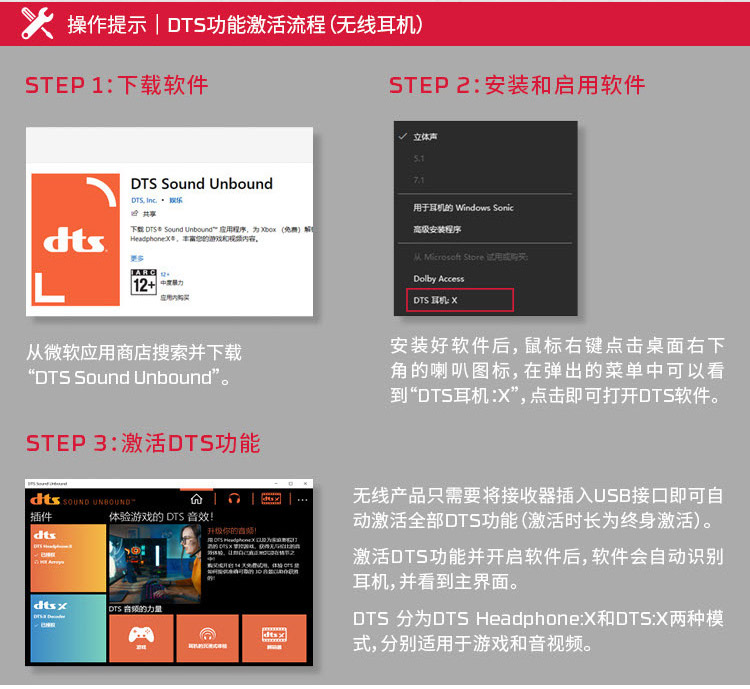Image resolution: width=750 pixels, height=689 pixels.
Task: Click 应用内购买 text in Store listing
Action: click(x=175, y=298)
